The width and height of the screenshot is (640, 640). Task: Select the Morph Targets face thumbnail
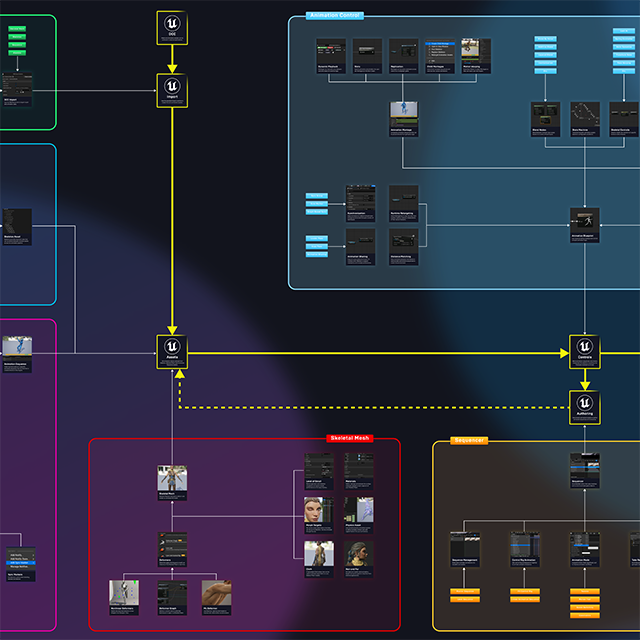(318, 513)
